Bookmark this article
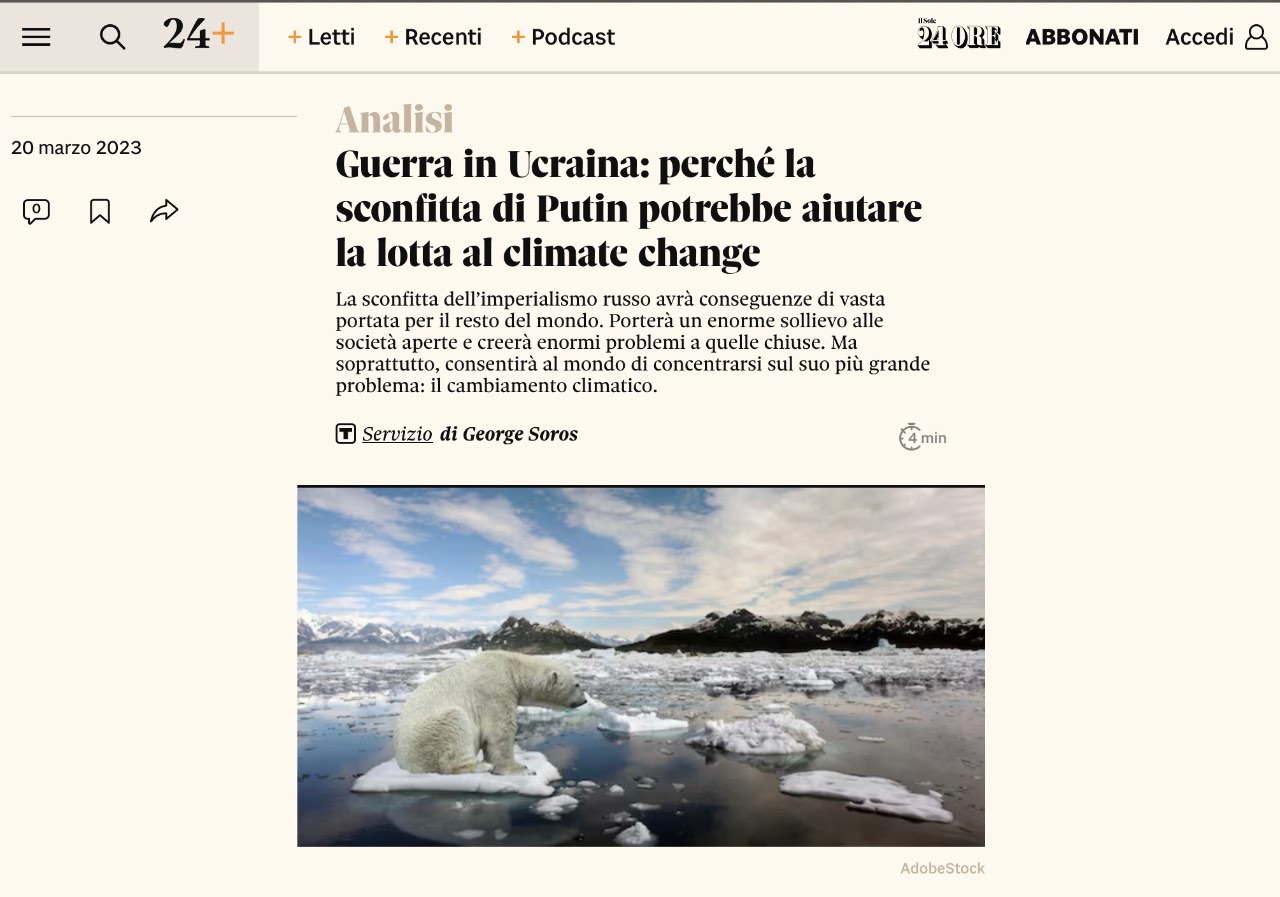1280x897 pixels. click(100, 211)
